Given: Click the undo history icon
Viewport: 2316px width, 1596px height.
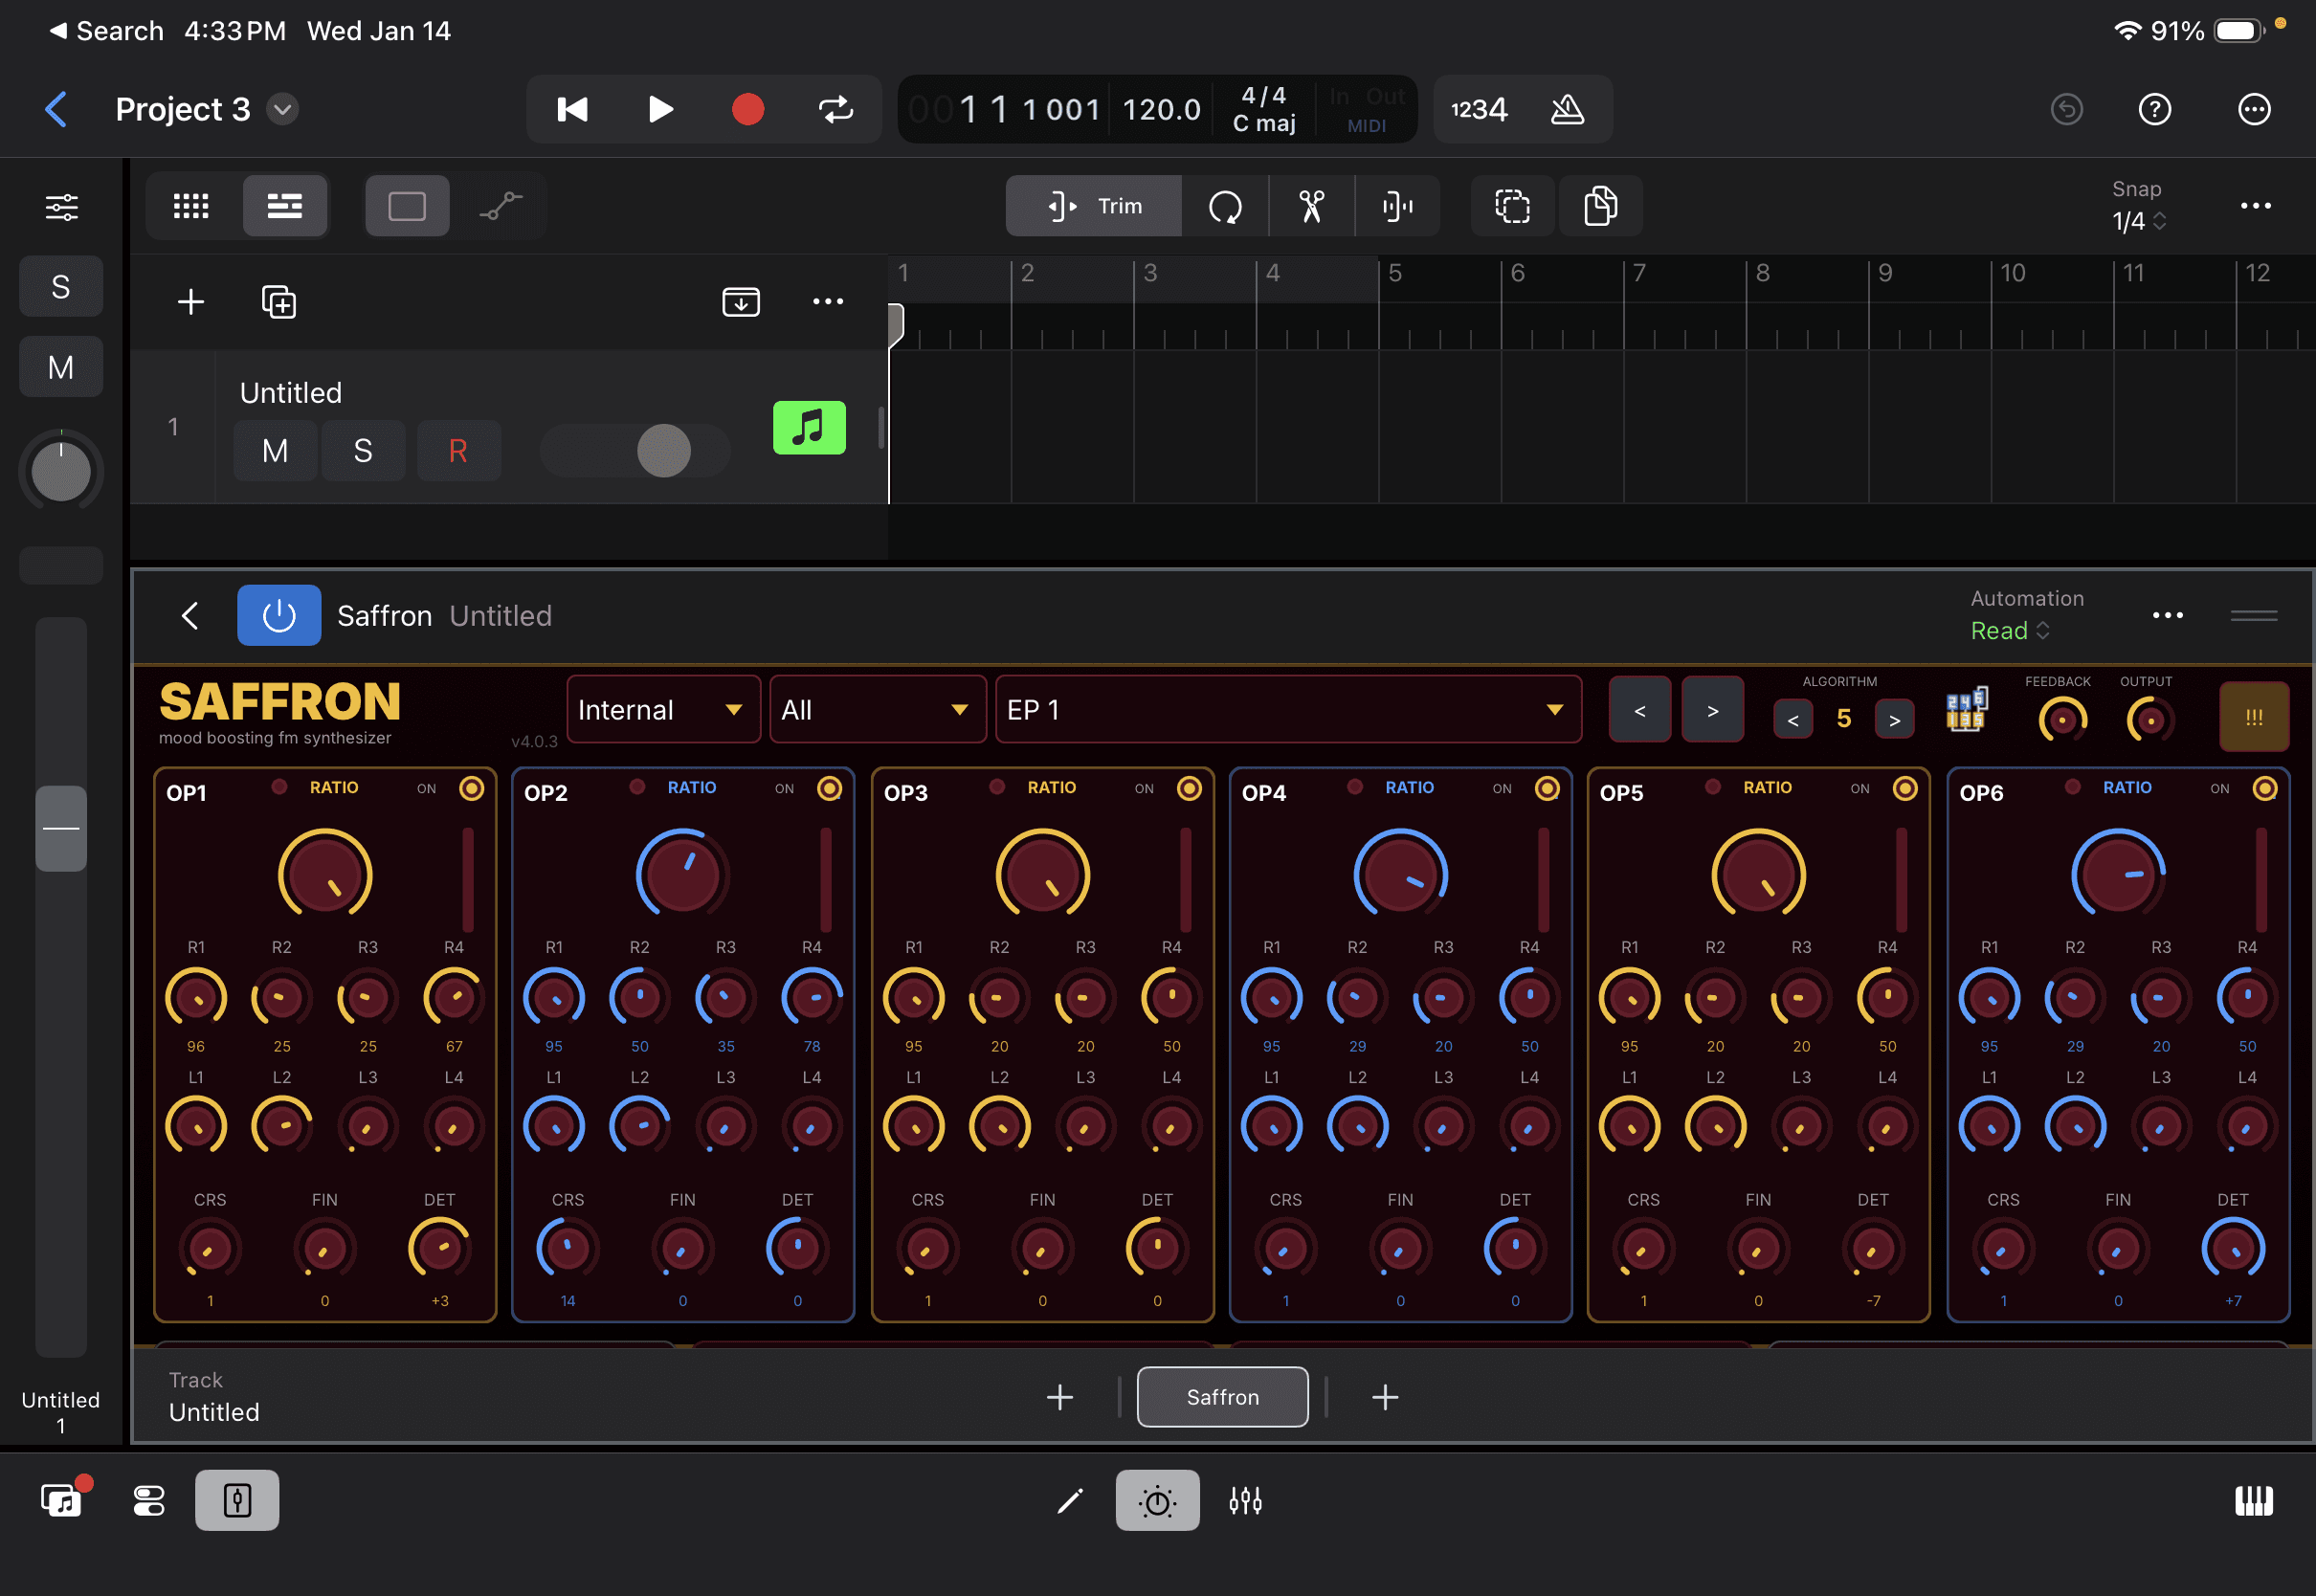Looking at the screenshot, I should click(x=2066, y=109).
